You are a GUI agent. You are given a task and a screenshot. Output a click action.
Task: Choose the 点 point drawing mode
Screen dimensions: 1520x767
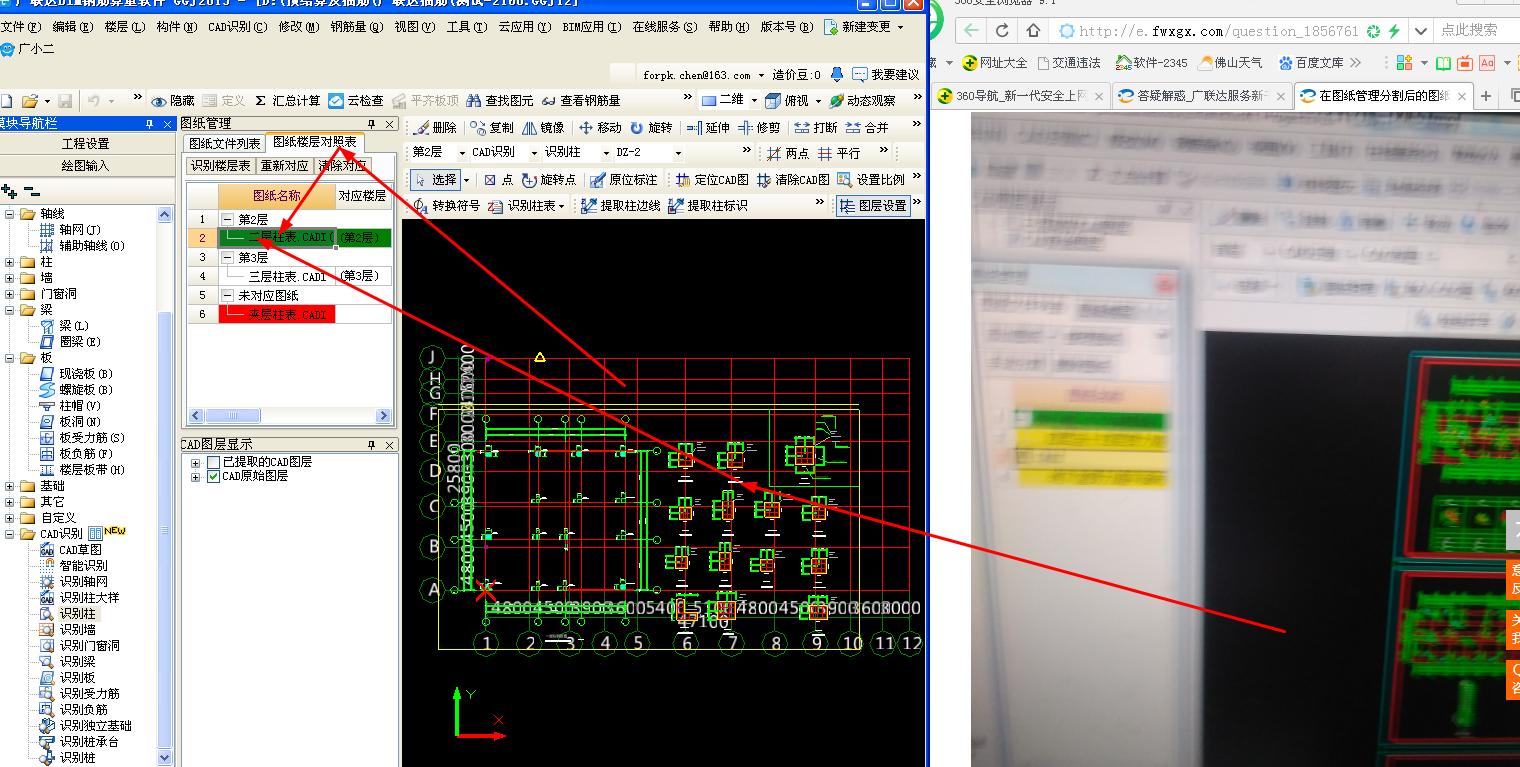(498, 180)
